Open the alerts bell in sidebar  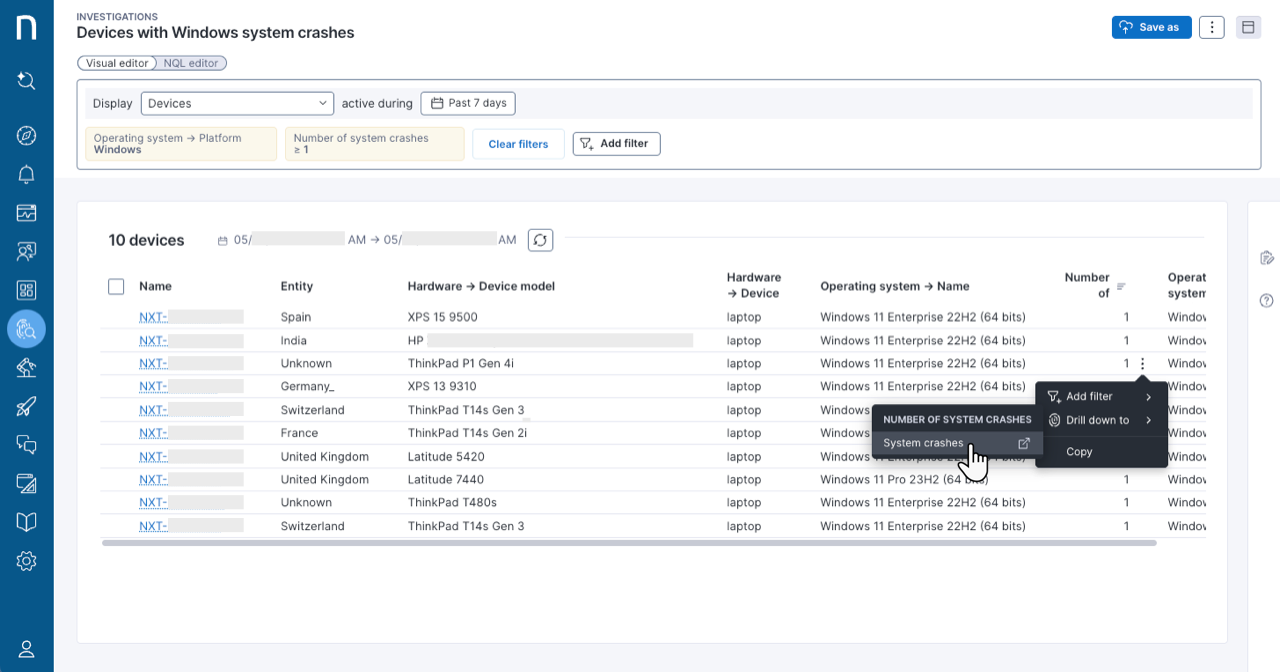[x=27, y=174]
